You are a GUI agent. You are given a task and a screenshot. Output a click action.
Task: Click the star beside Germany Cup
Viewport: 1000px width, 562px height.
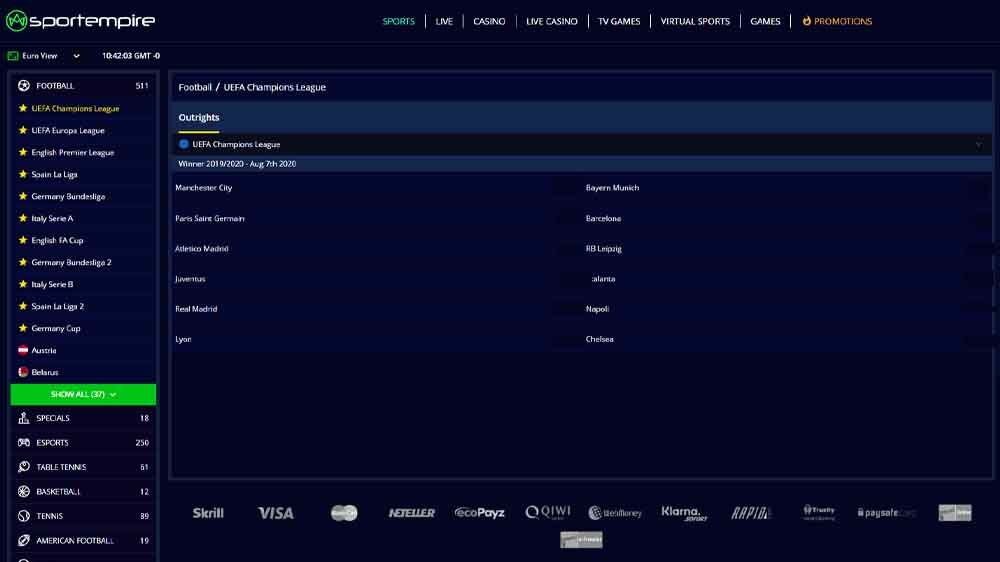pos(23,329)
